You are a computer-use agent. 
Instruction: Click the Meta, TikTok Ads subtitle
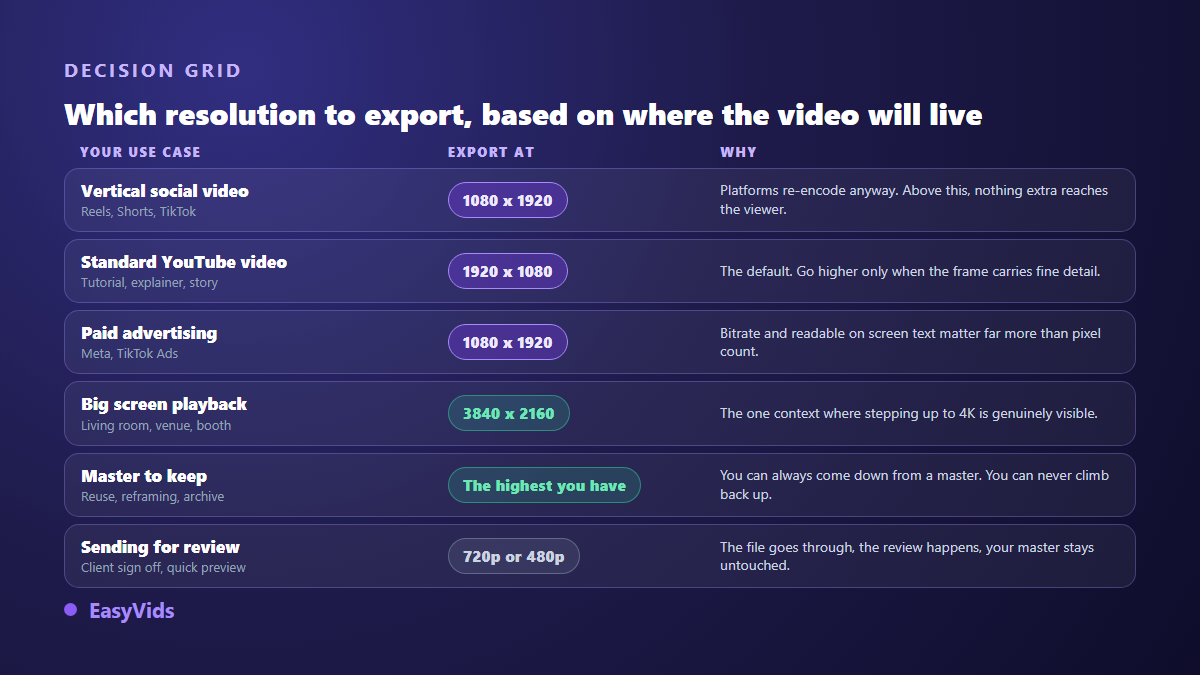pos(130,354)
